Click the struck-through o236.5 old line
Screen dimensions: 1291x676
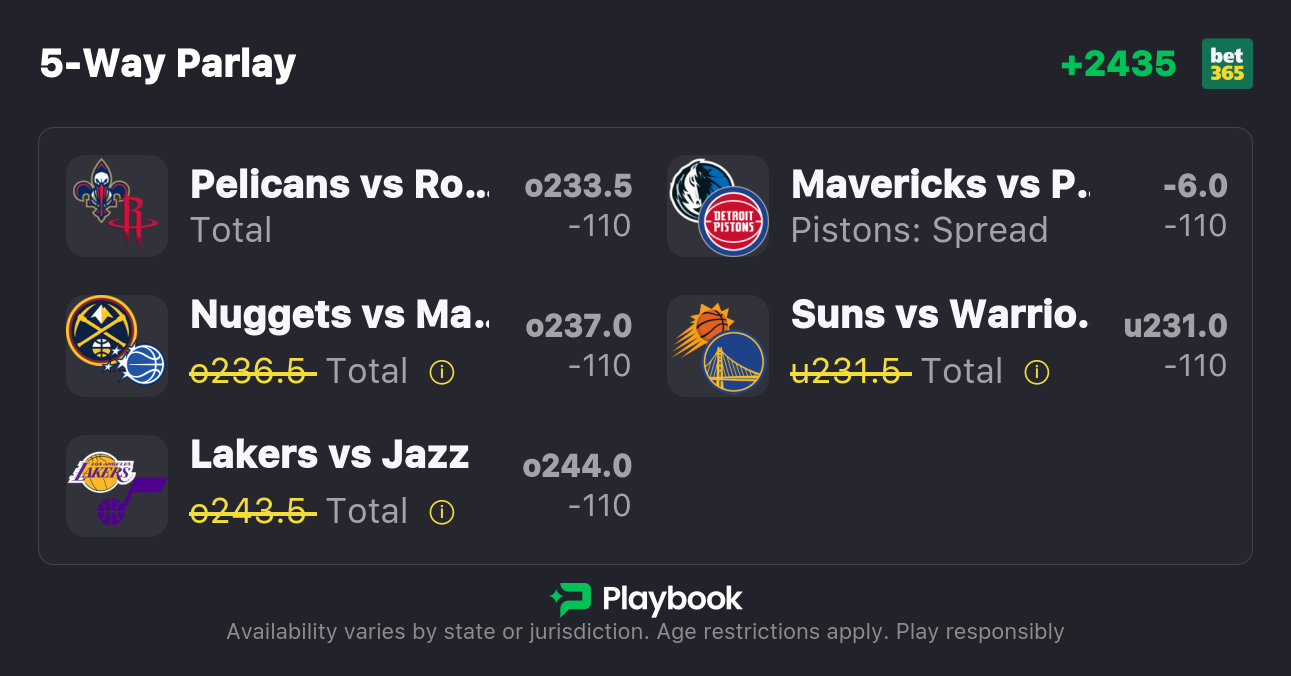(254, 372)
